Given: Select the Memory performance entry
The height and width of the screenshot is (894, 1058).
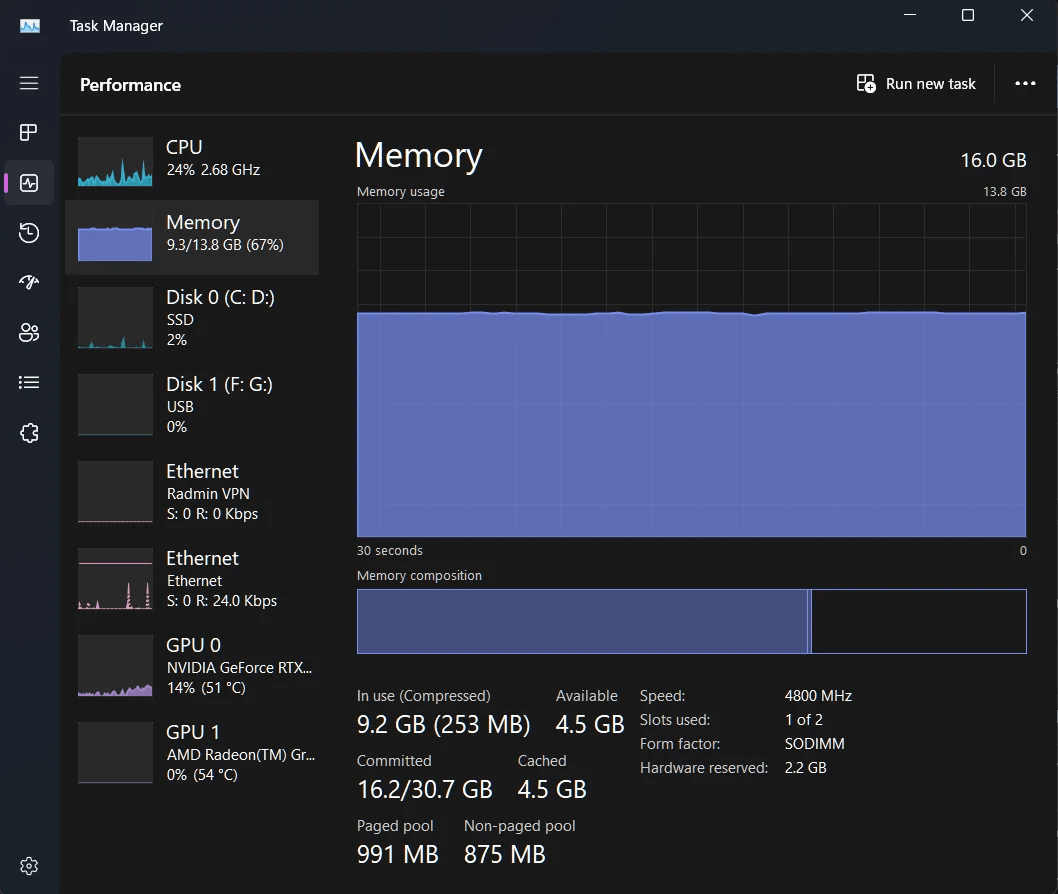Looking at the screenshot, I should point(192,237).
